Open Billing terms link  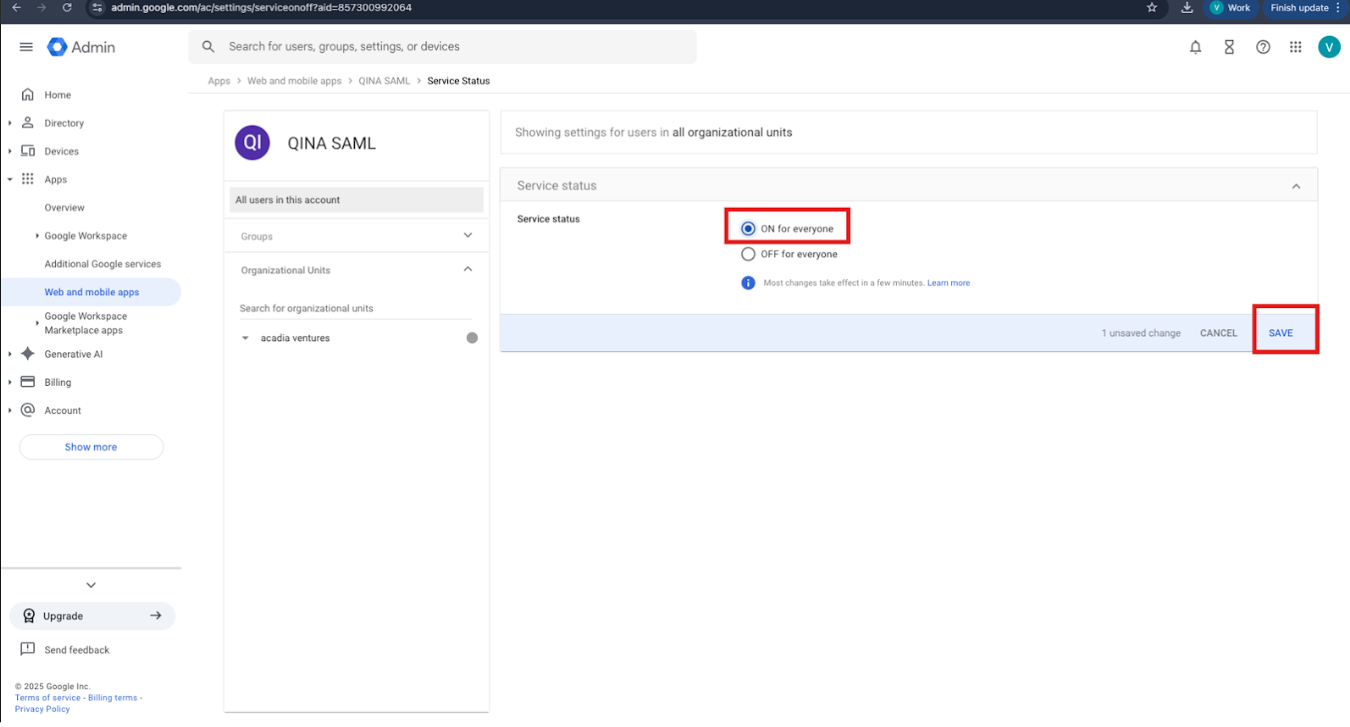(112, 698)
